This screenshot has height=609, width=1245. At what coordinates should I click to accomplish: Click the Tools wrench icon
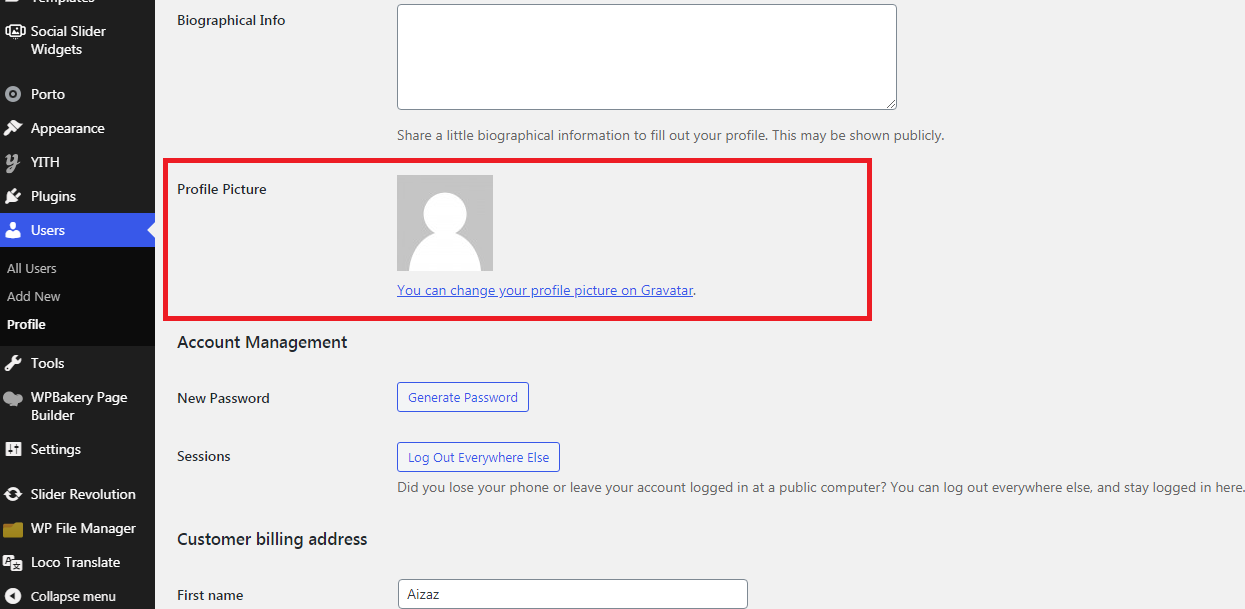click(13, 363)
